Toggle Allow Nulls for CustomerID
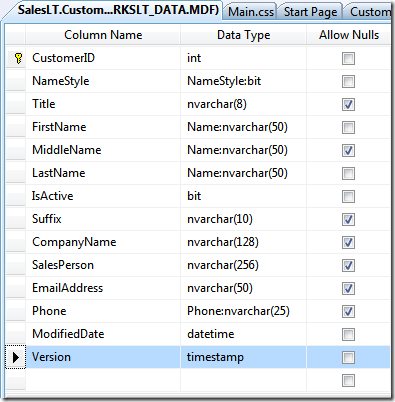This screenshot has height=402, width=395. click(x=348, y=59)
